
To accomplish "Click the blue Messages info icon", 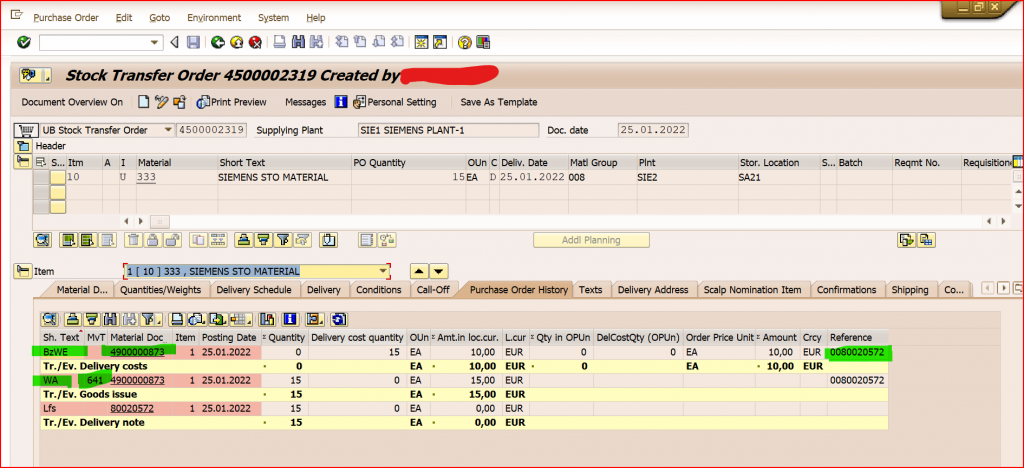I will 340,102.
